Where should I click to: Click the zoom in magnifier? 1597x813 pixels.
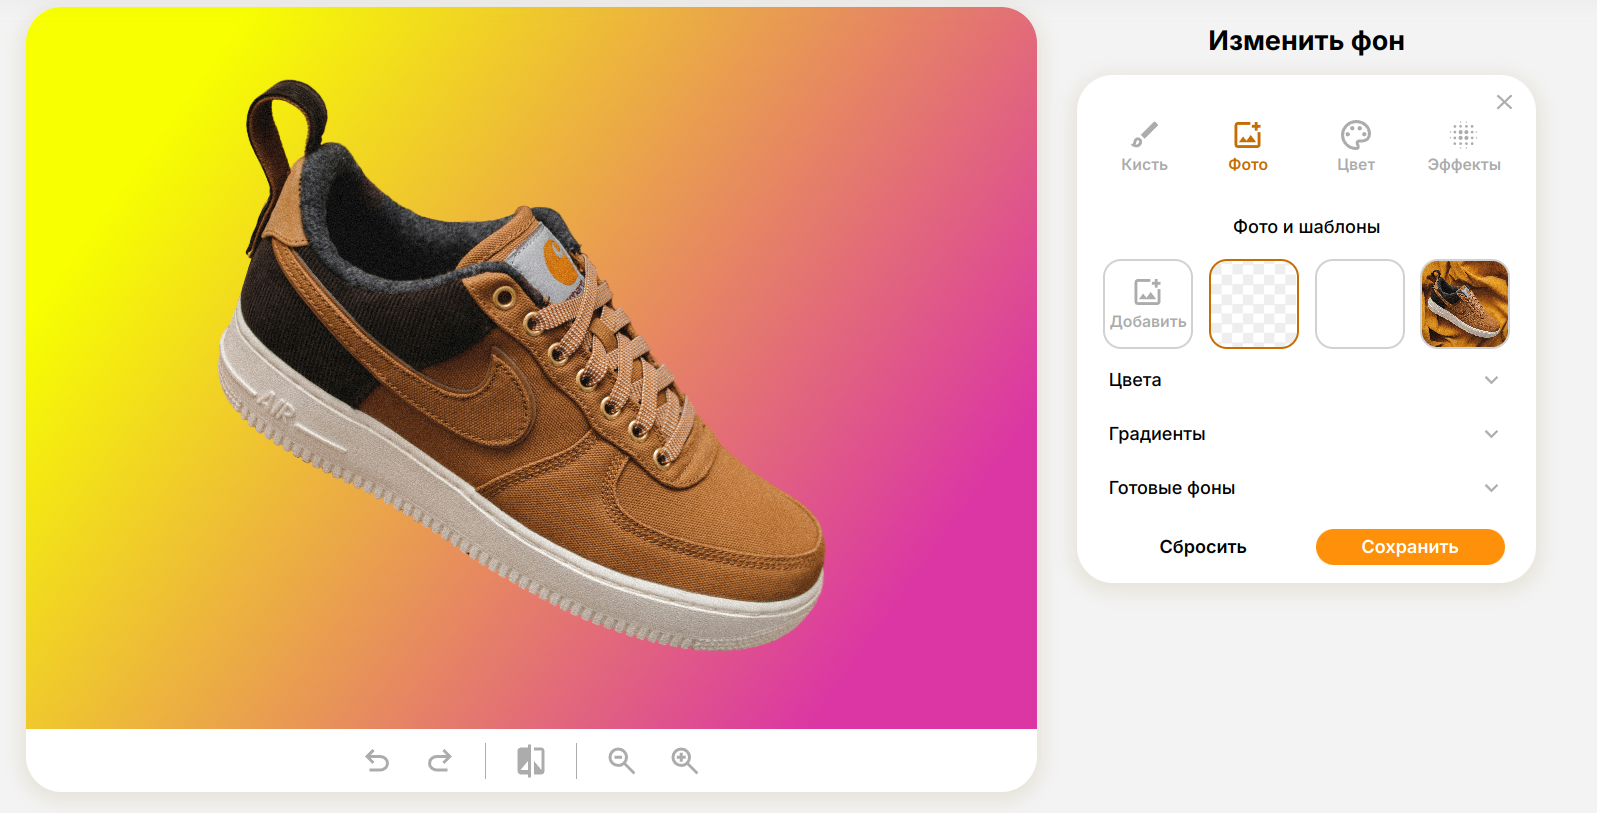click(685, 761)
